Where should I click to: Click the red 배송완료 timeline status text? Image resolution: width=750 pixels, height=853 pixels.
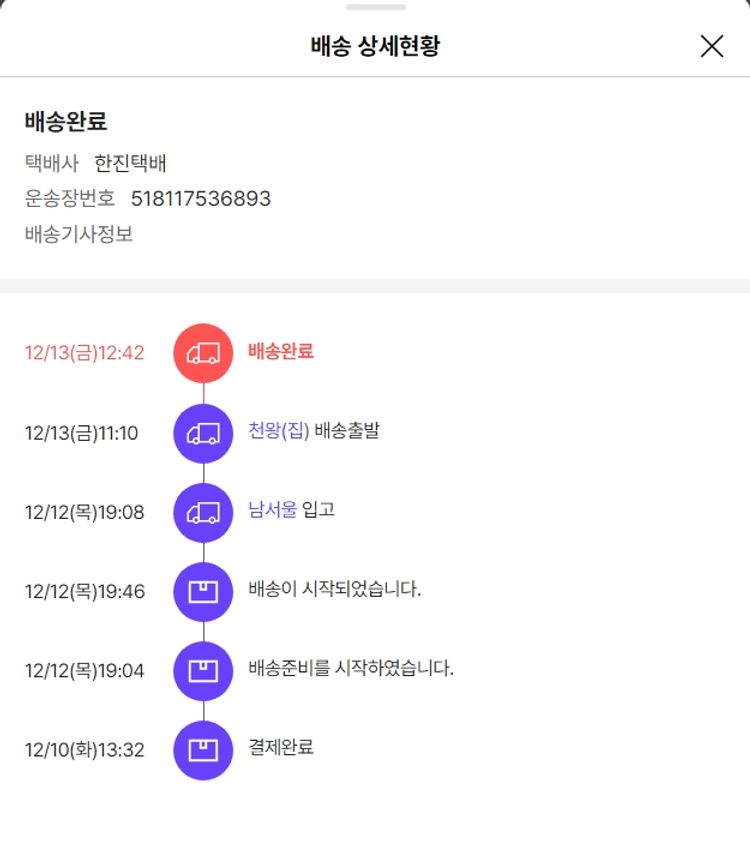[x=281, y=352]
